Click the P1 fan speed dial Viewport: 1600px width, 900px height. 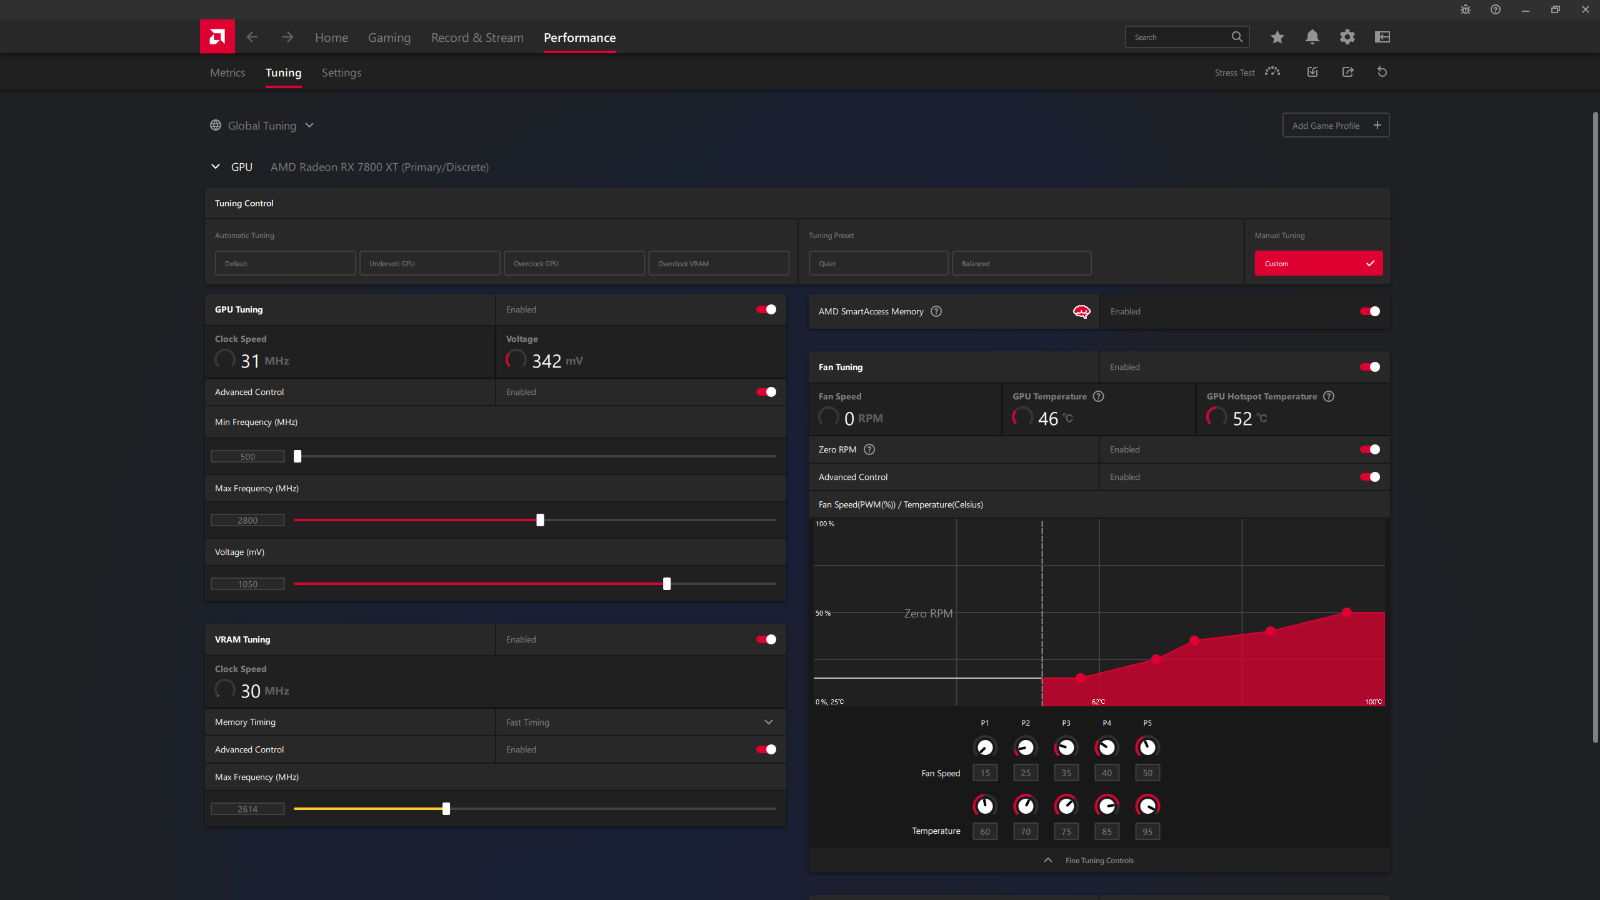(x=985, y=747)
